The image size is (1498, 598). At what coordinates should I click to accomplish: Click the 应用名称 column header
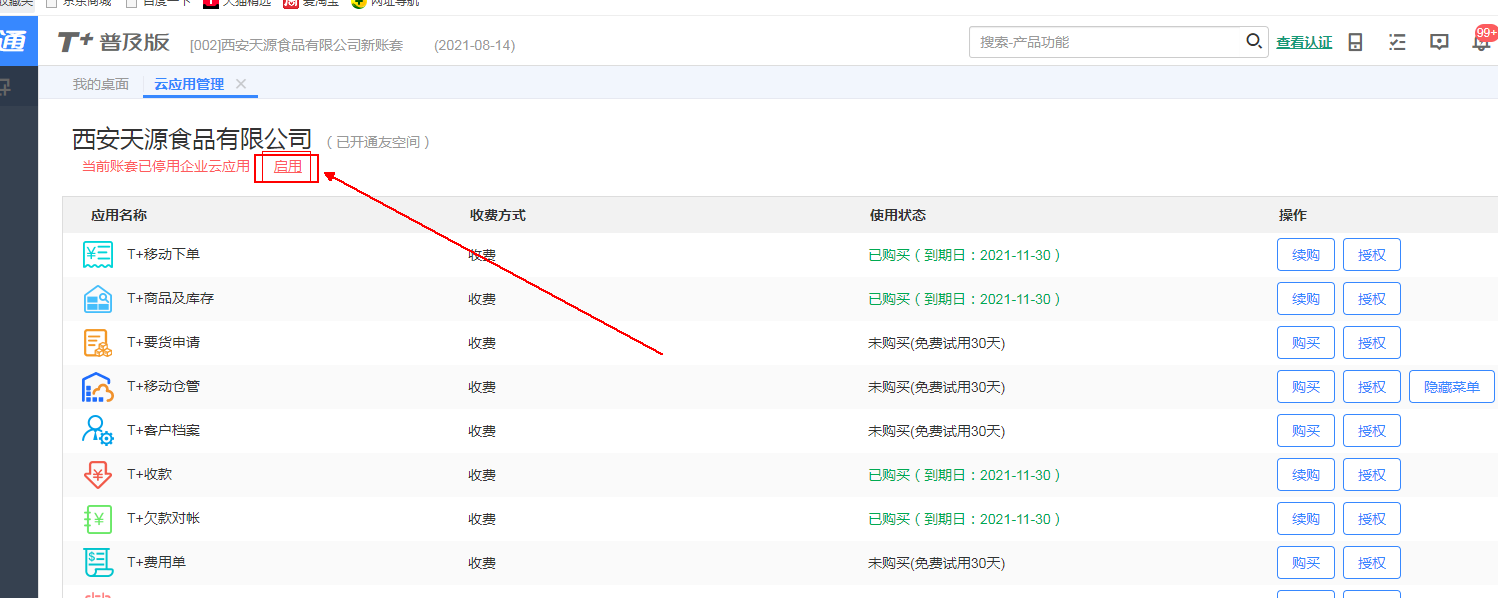(x=119, y=215)
